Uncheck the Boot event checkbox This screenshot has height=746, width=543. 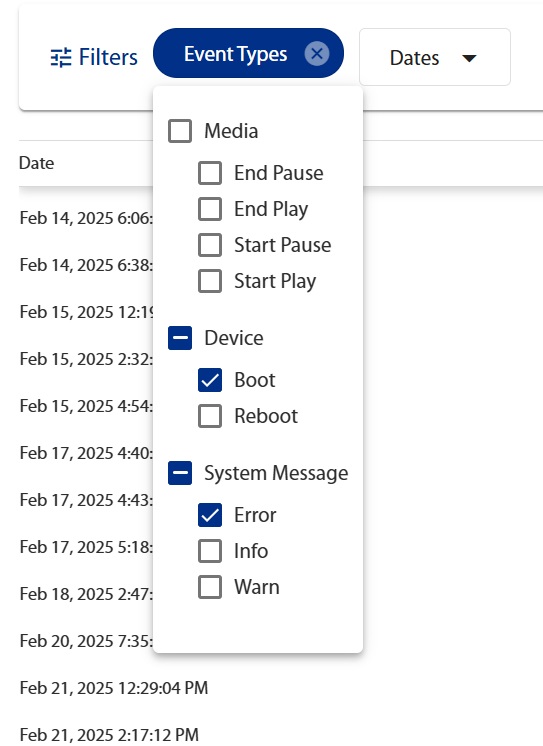point(210,380)
